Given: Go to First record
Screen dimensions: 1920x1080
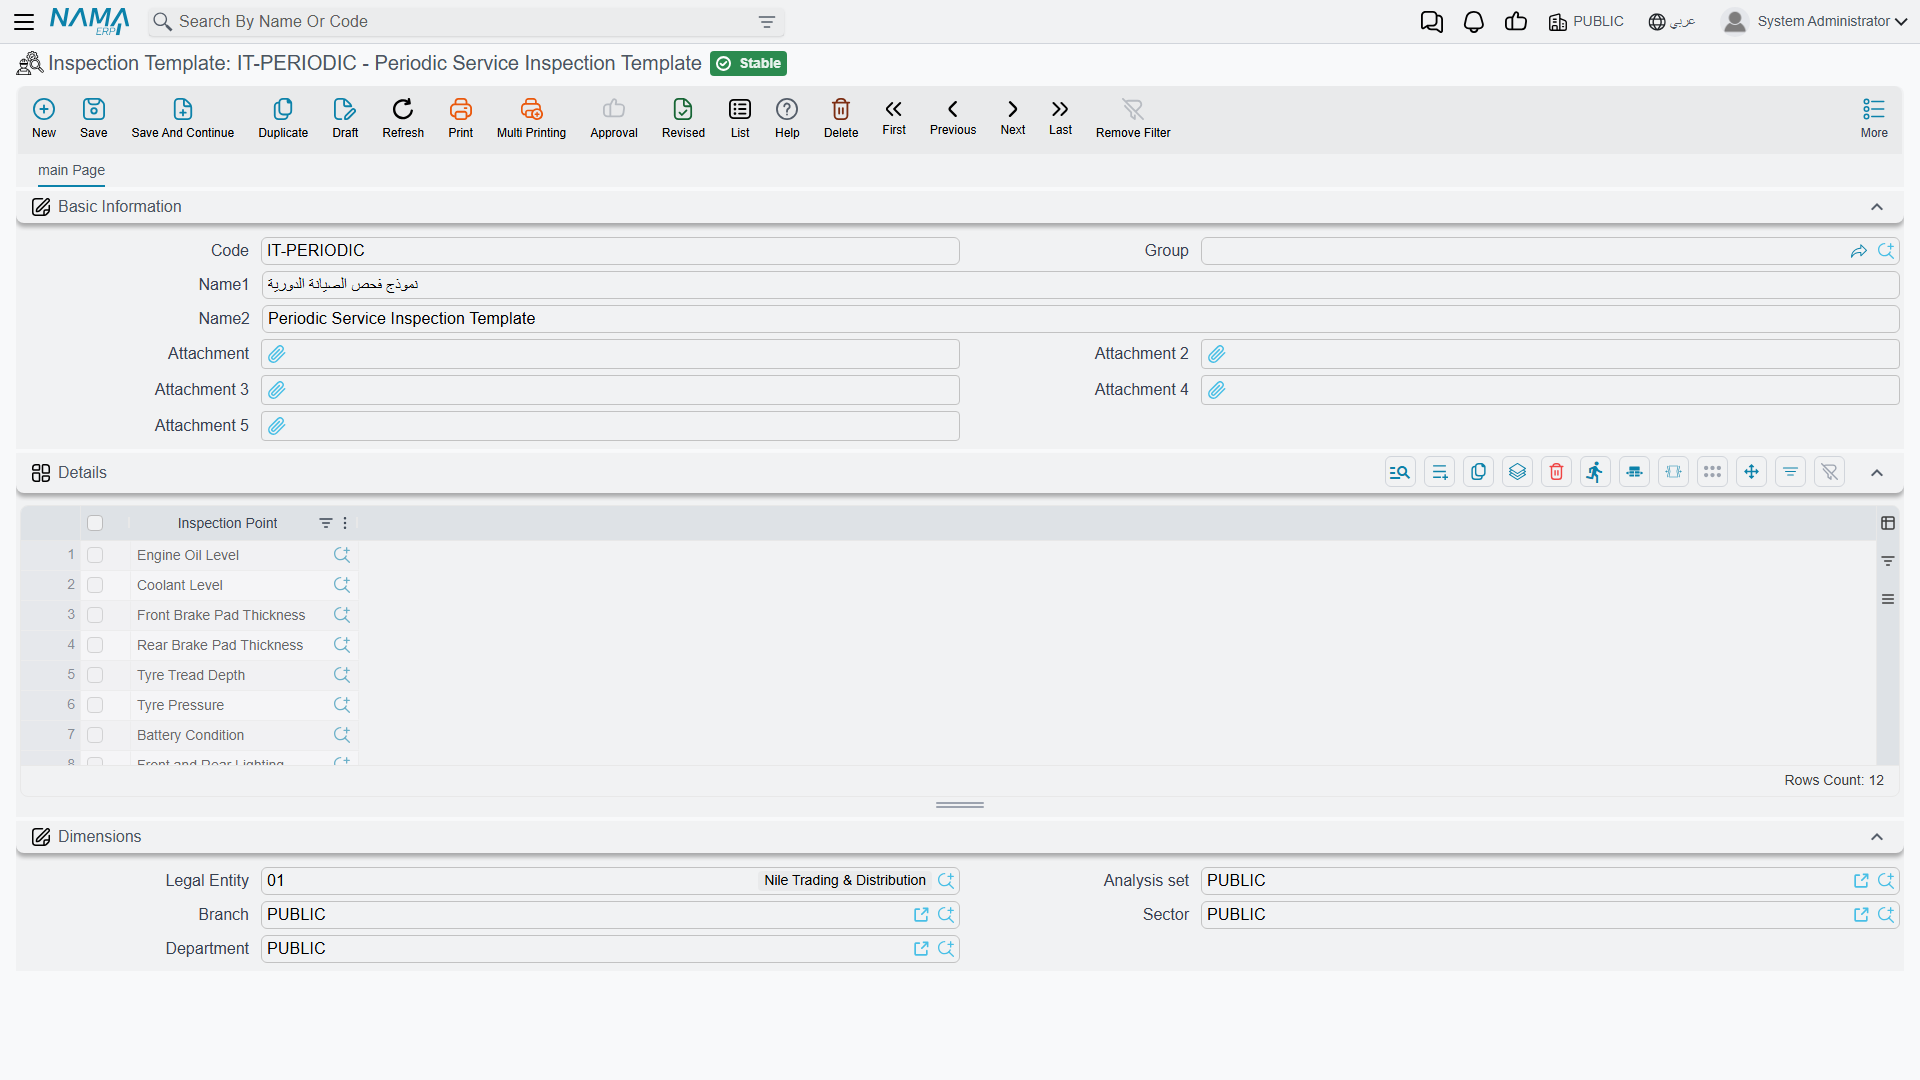Looking at the screenshot, I should (894, 116).
